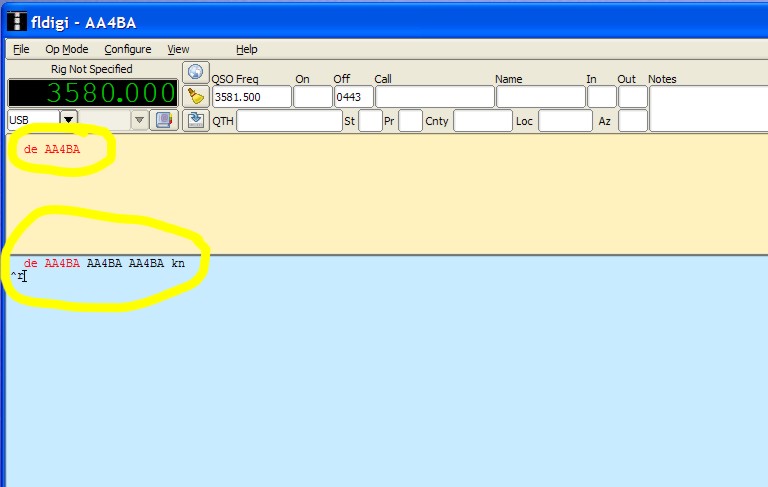Viewport: 768px width, 487px height.
Task: Click the On time field
Action: coord(312,97)
